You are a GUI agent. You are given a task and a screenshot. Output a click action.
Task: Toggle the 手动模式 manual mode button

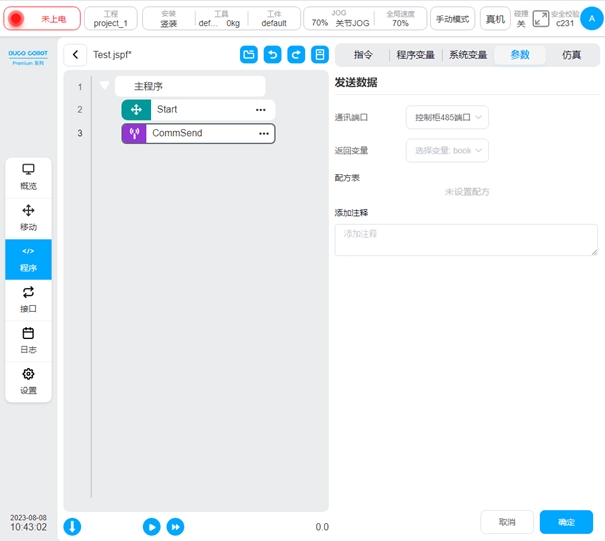[453, 19]
